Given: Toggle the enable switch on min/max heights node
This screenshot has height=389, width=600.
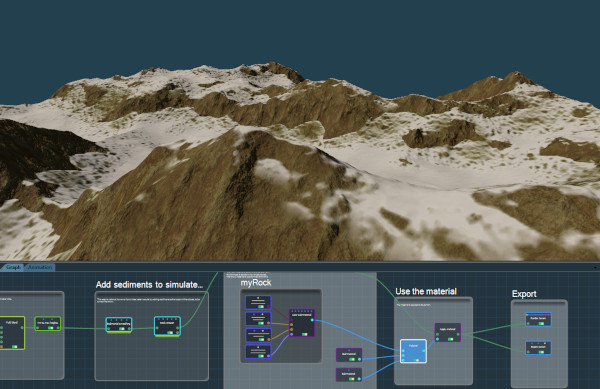Looking at the screenshot, I should pos(51,328).
